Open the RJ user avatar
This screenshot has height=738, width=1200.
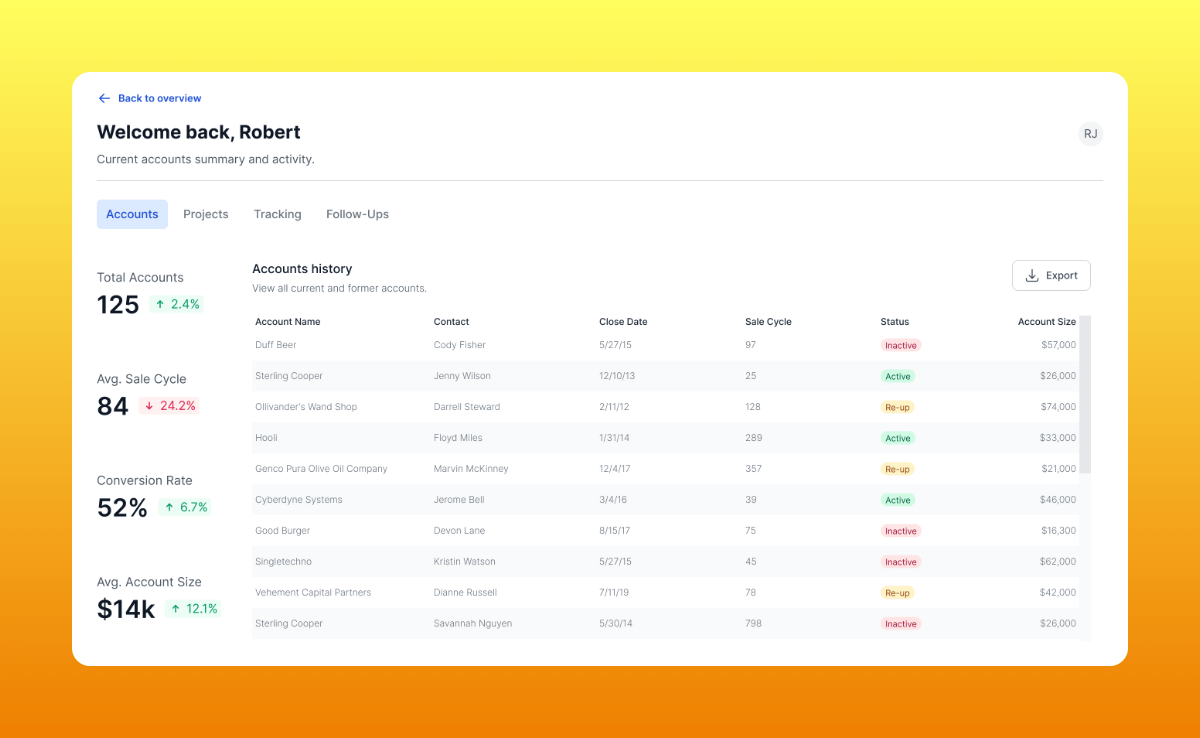coord(1090,134)
